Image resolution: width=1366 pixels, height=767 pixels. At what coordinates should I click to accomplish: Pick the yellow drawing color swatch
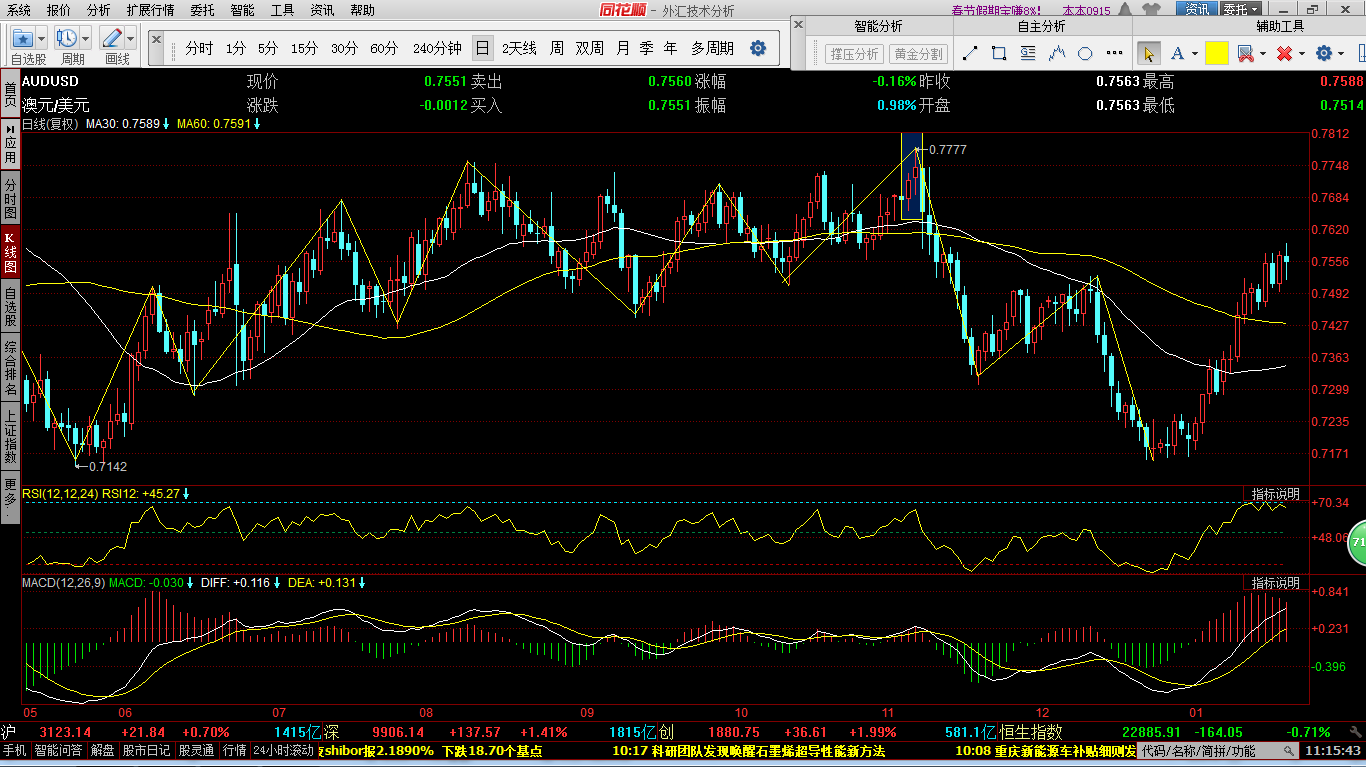(x=1216, y=53)
